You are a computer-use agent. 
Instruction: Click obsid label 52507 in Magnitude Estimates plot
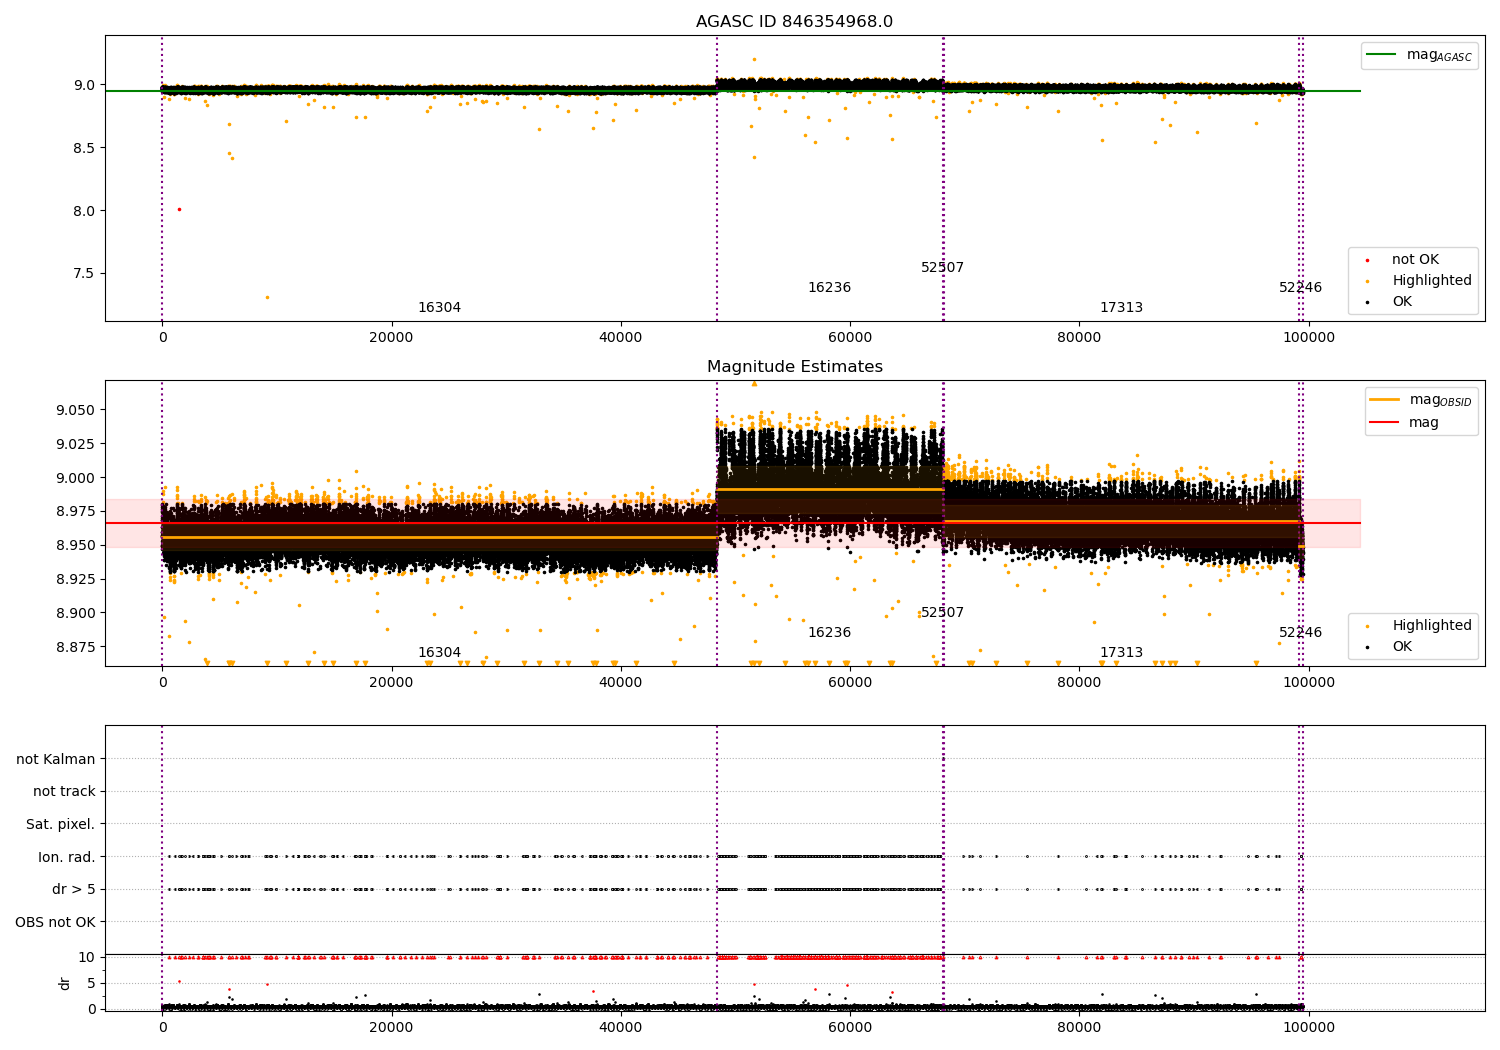tap(942, 613)
